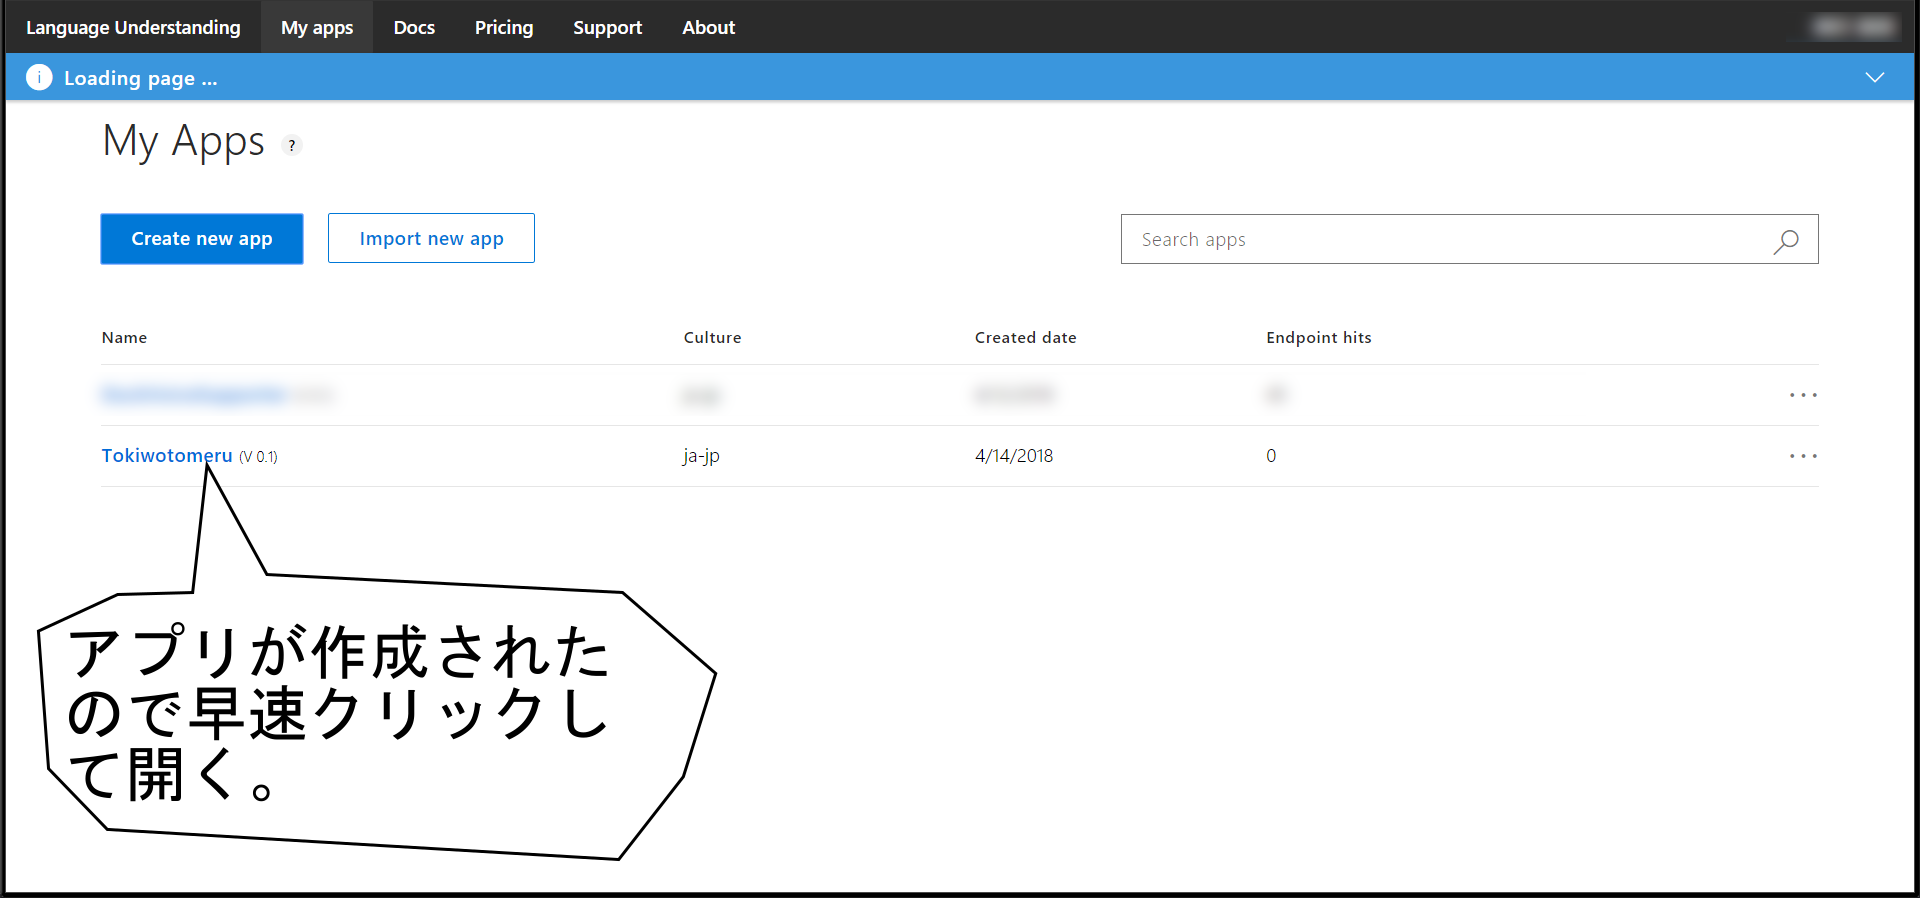Open the Docs menu item
Image resolution: width=1920 pixels, height=898 pixels.
pyautogui.click(x=414, y=27)
